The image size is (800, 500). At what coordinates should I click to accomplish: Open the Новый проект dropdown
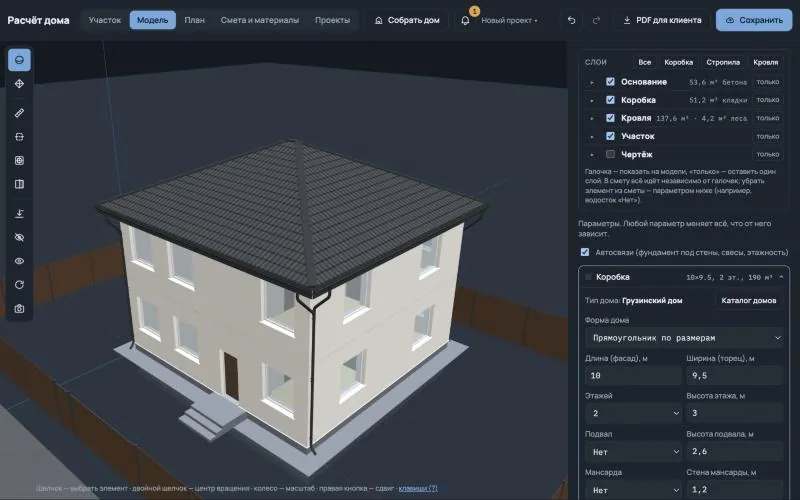tap(509, 20)
